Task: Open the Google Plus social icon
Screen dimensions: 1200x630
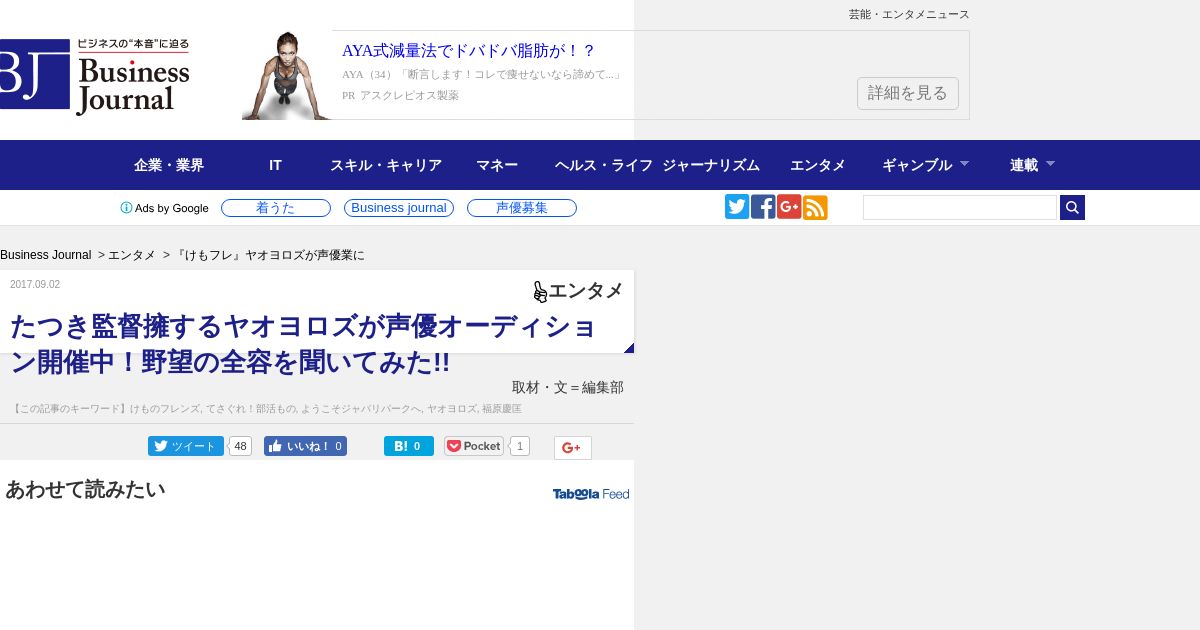Action: [x=789, y=207]
